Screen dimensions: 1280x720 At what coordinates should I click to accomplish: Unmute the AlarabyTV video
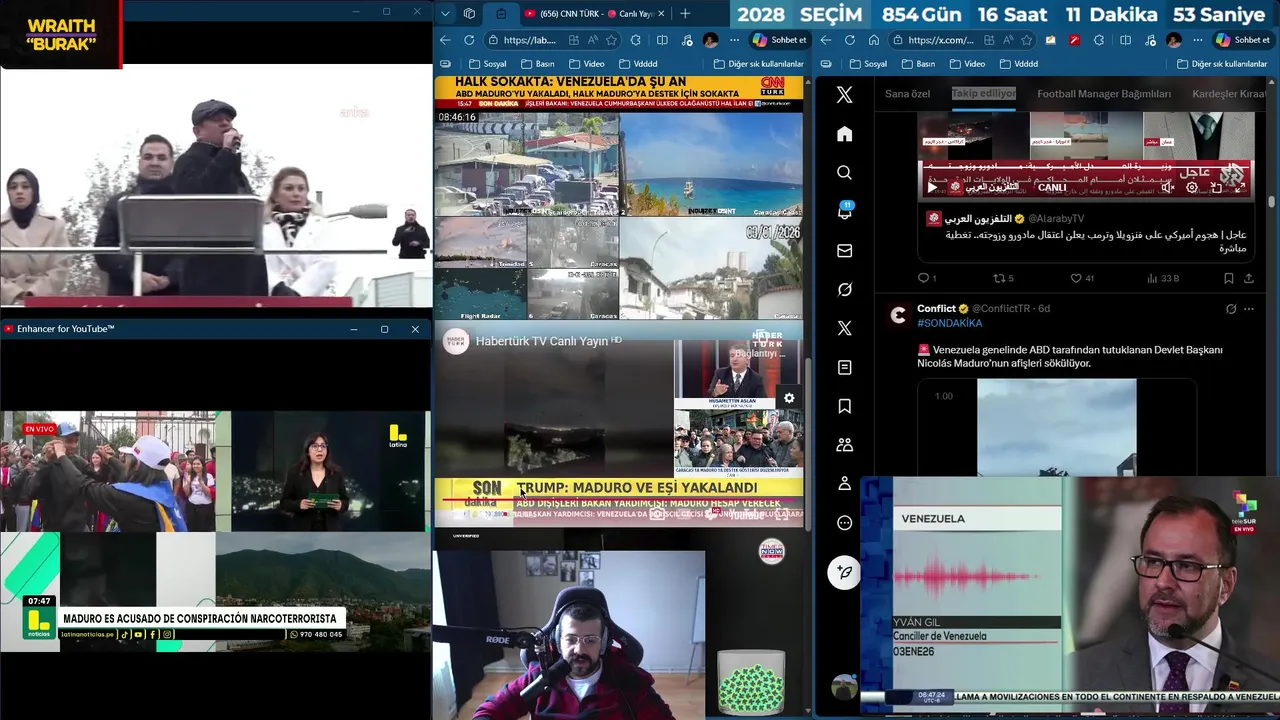1167,187
